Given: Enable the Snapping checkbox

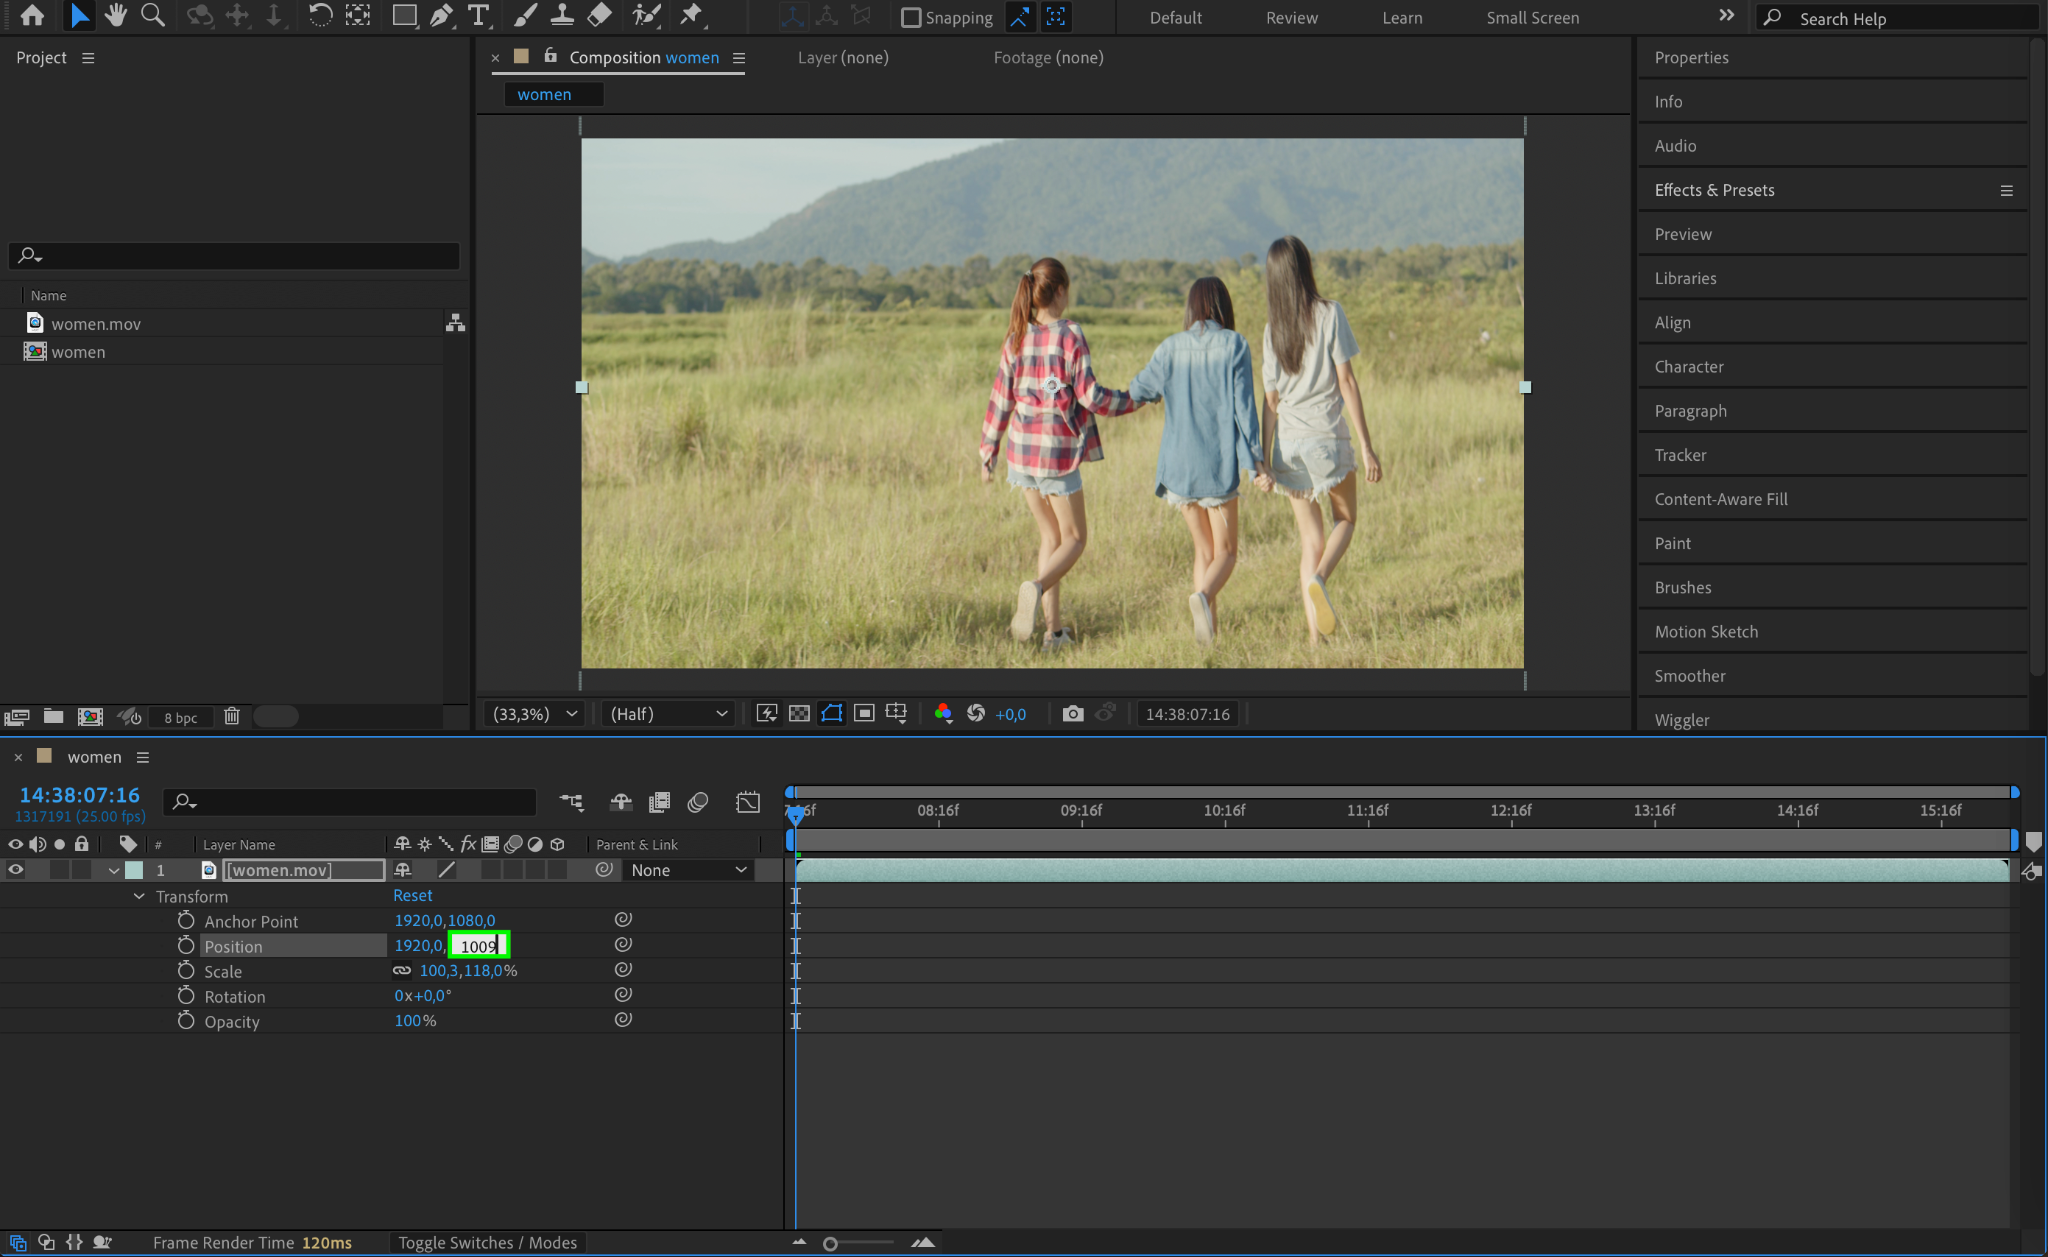Looking at the screenshot, I should (x=911, y=17).
